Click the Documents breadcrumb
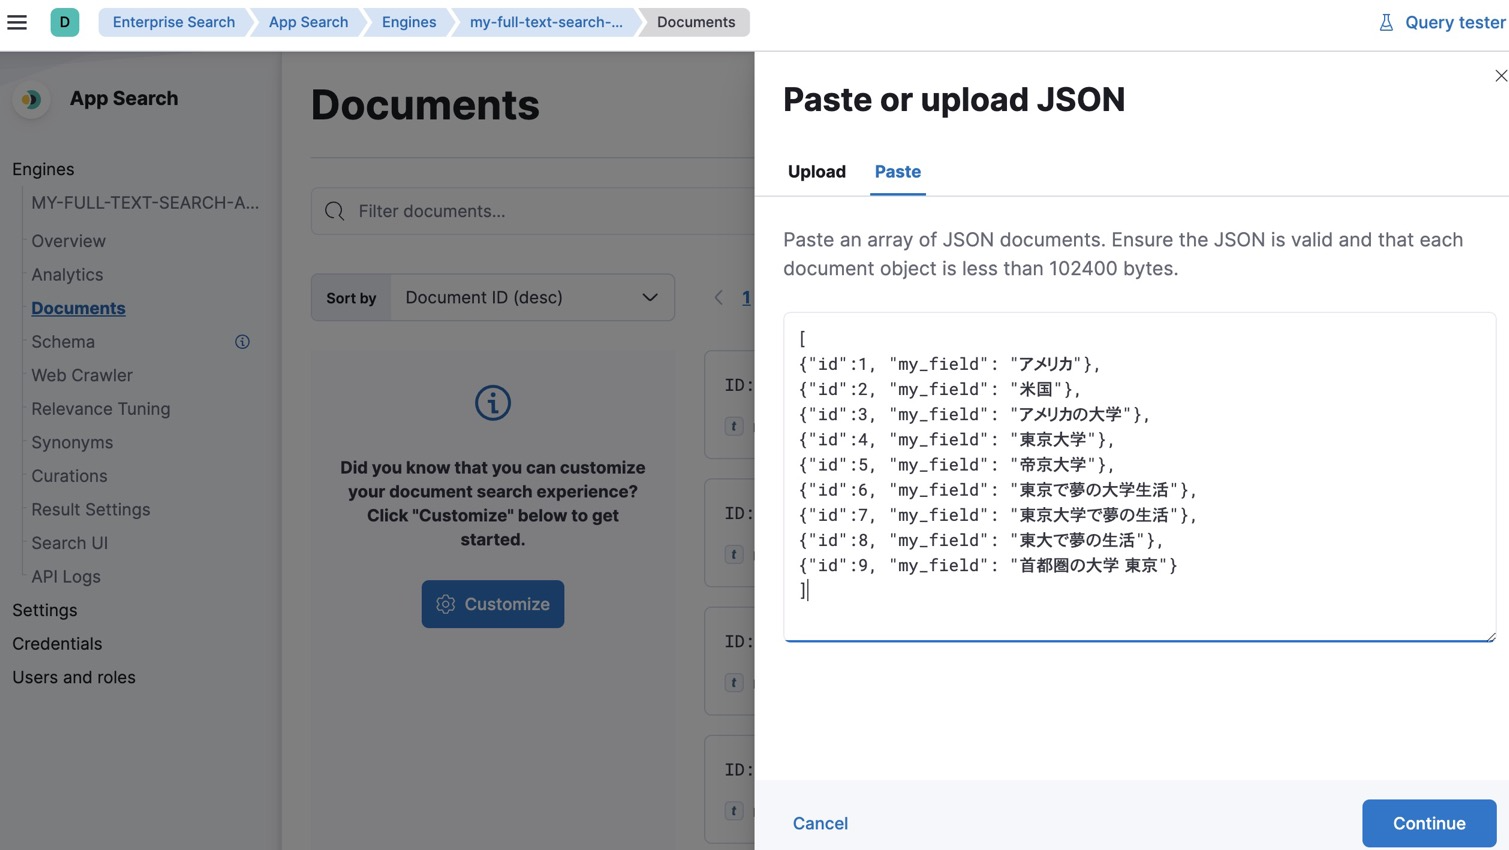The image size is (1509, 850). click(x=696, y=22)
